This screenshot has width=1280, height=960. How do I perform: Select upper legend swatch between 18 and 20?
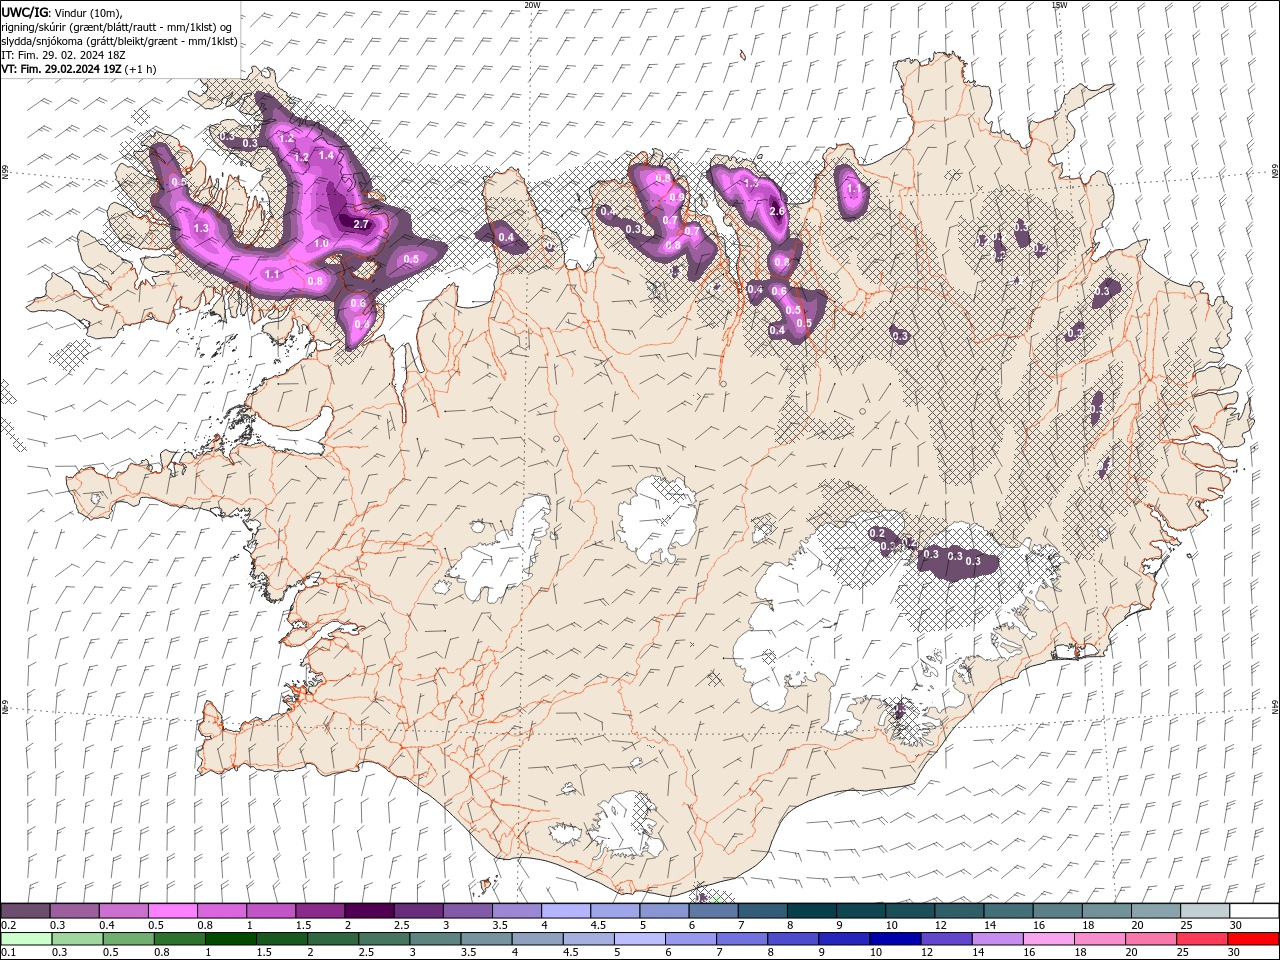coord(1107,911)
